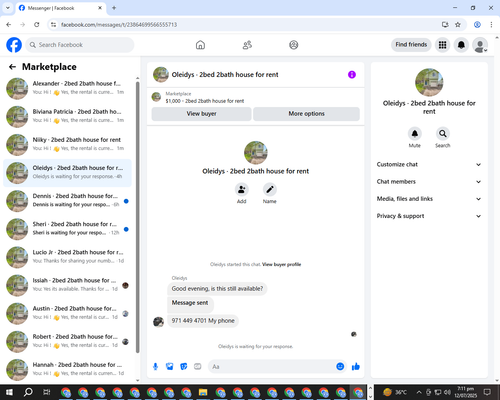Open File Explorer on taskbar
500x400 pixels.
pos(203,392)
